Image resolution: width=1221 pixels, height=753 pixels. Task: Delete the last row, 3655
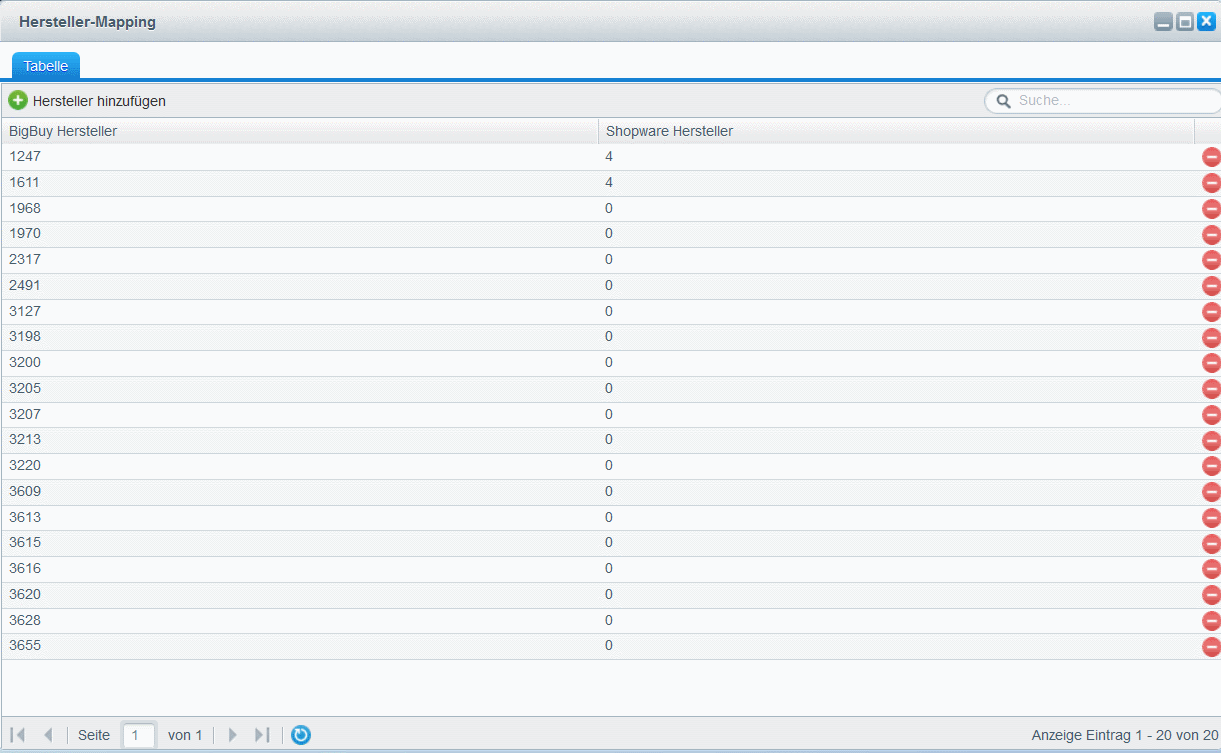(1210, 646)
